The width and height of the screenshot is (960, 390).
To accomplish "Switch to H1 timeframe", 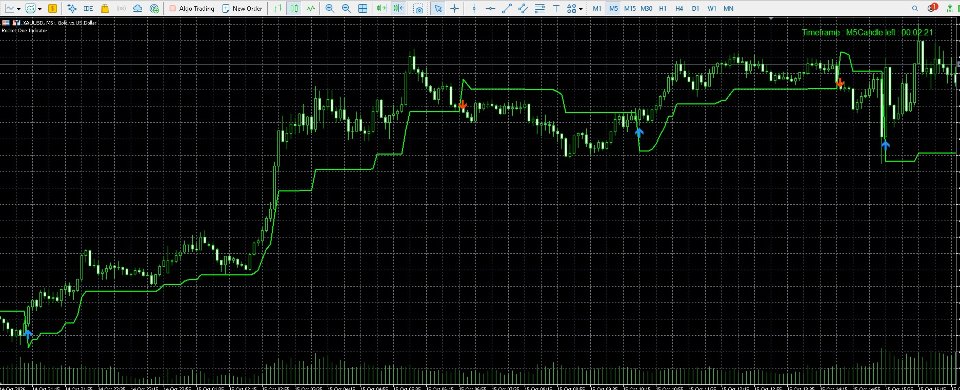I will (663, 9).
